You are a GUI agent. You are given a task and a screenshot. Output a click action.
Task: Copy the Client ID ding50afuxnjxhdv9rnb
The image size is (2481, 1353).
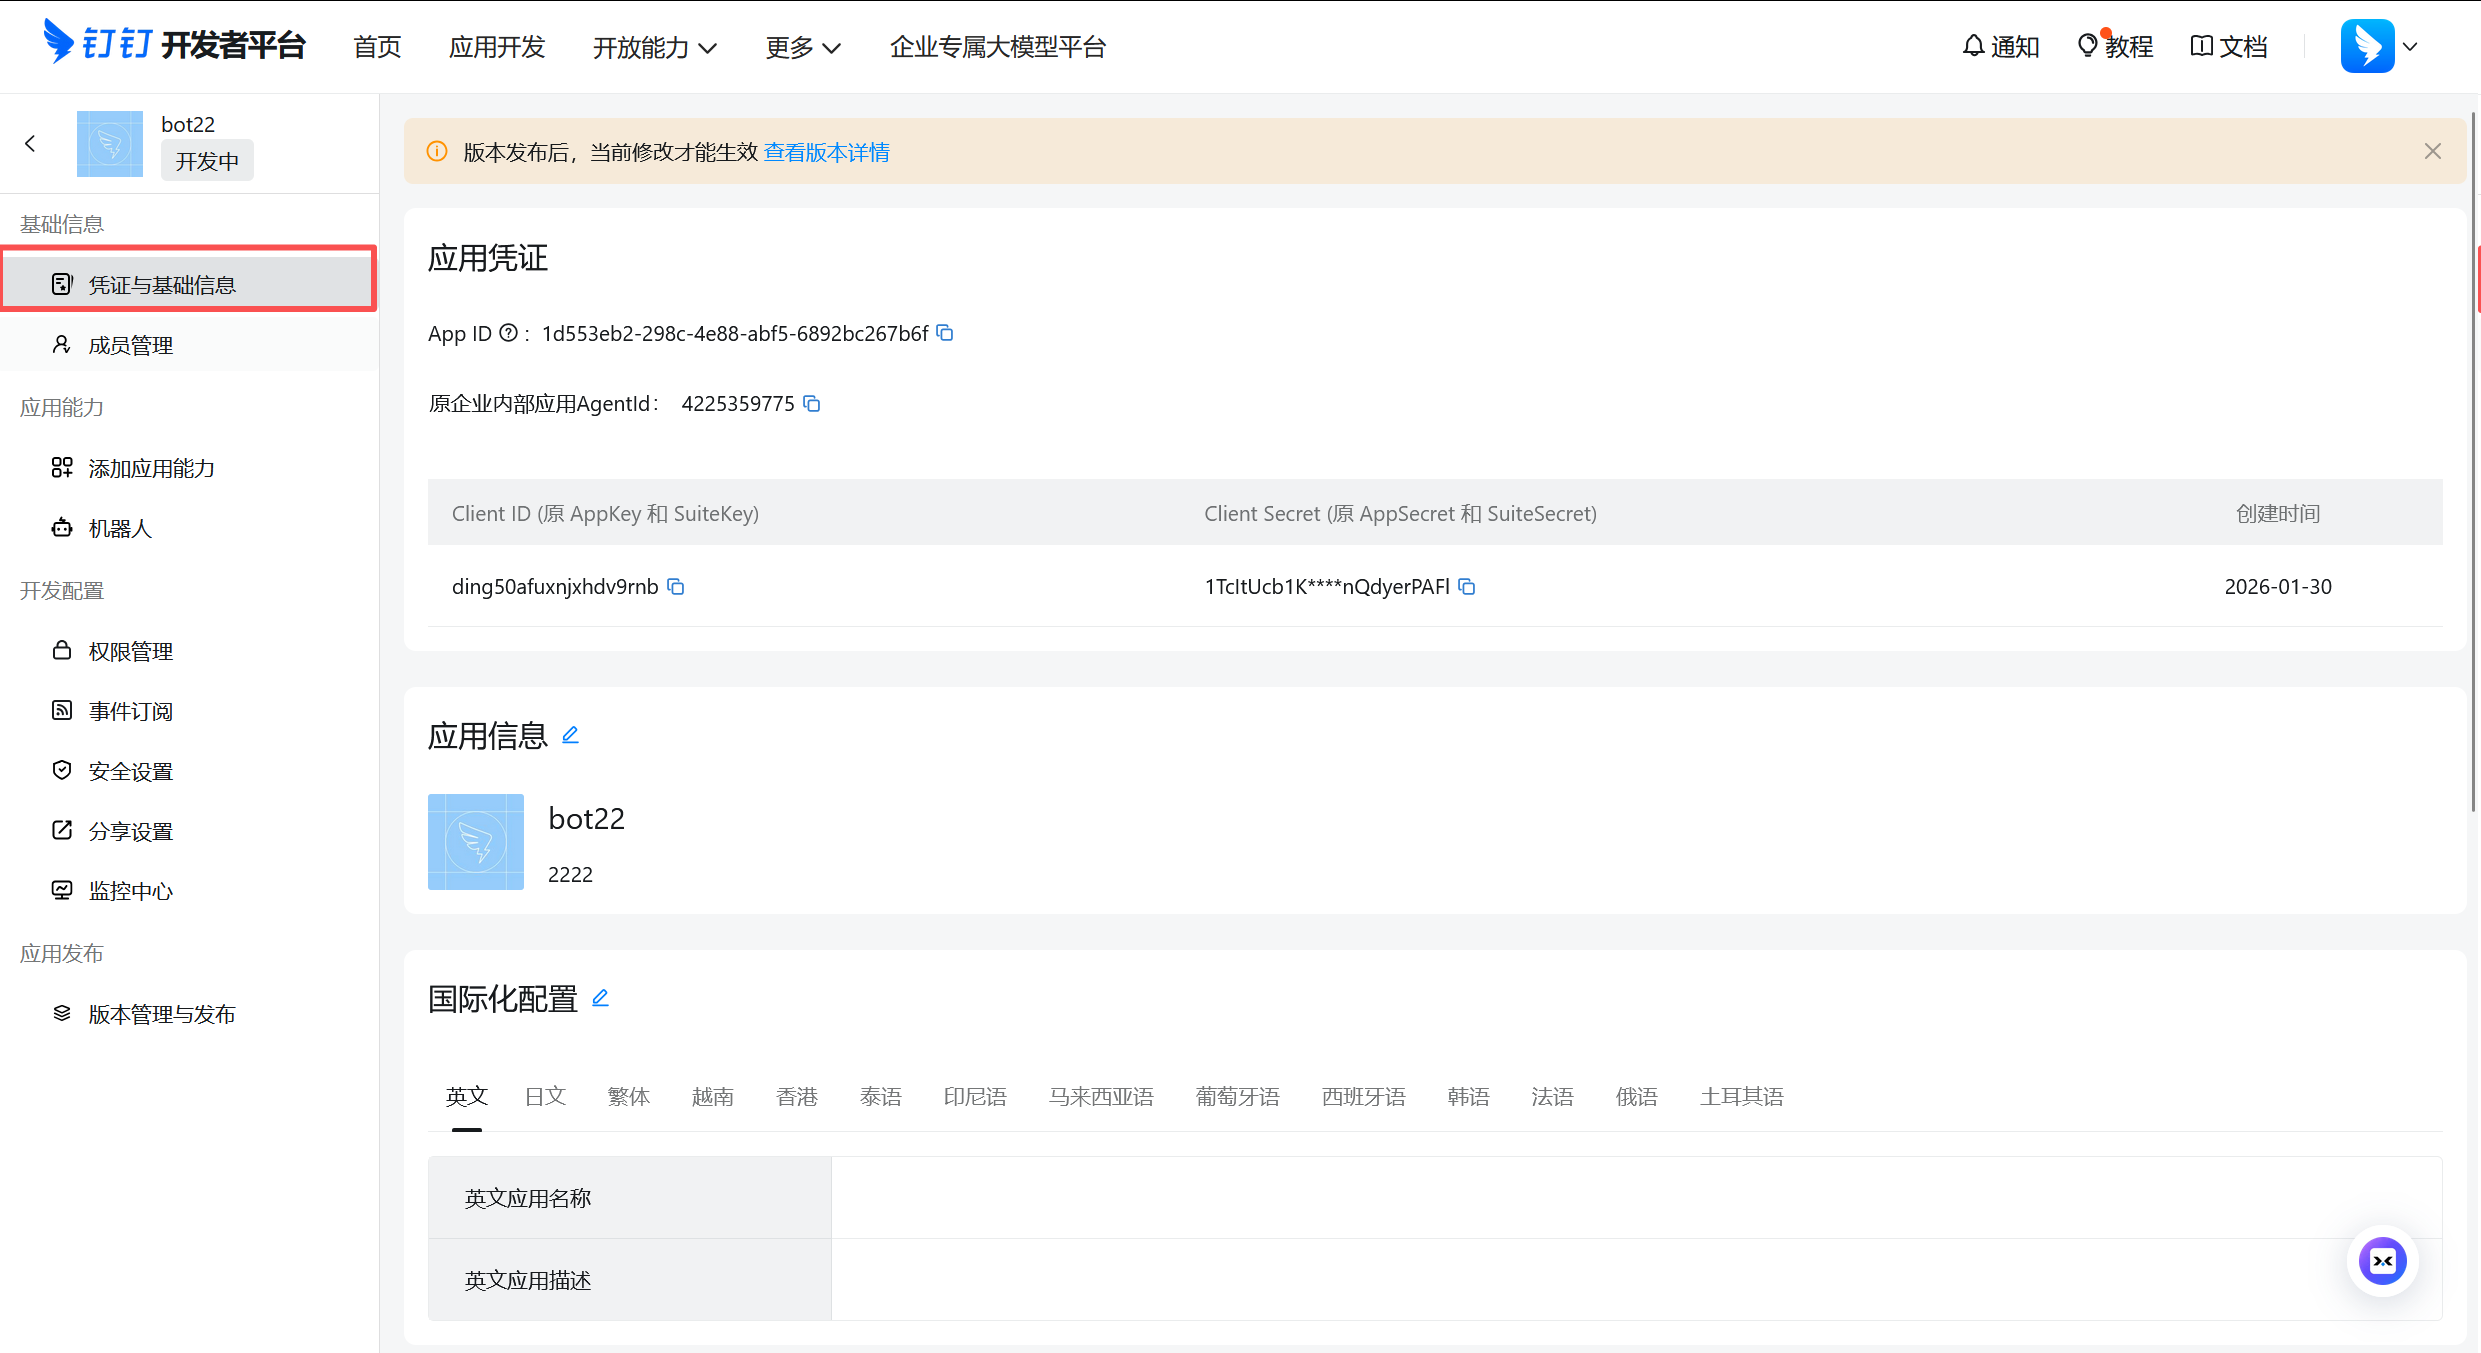[676, 586]
